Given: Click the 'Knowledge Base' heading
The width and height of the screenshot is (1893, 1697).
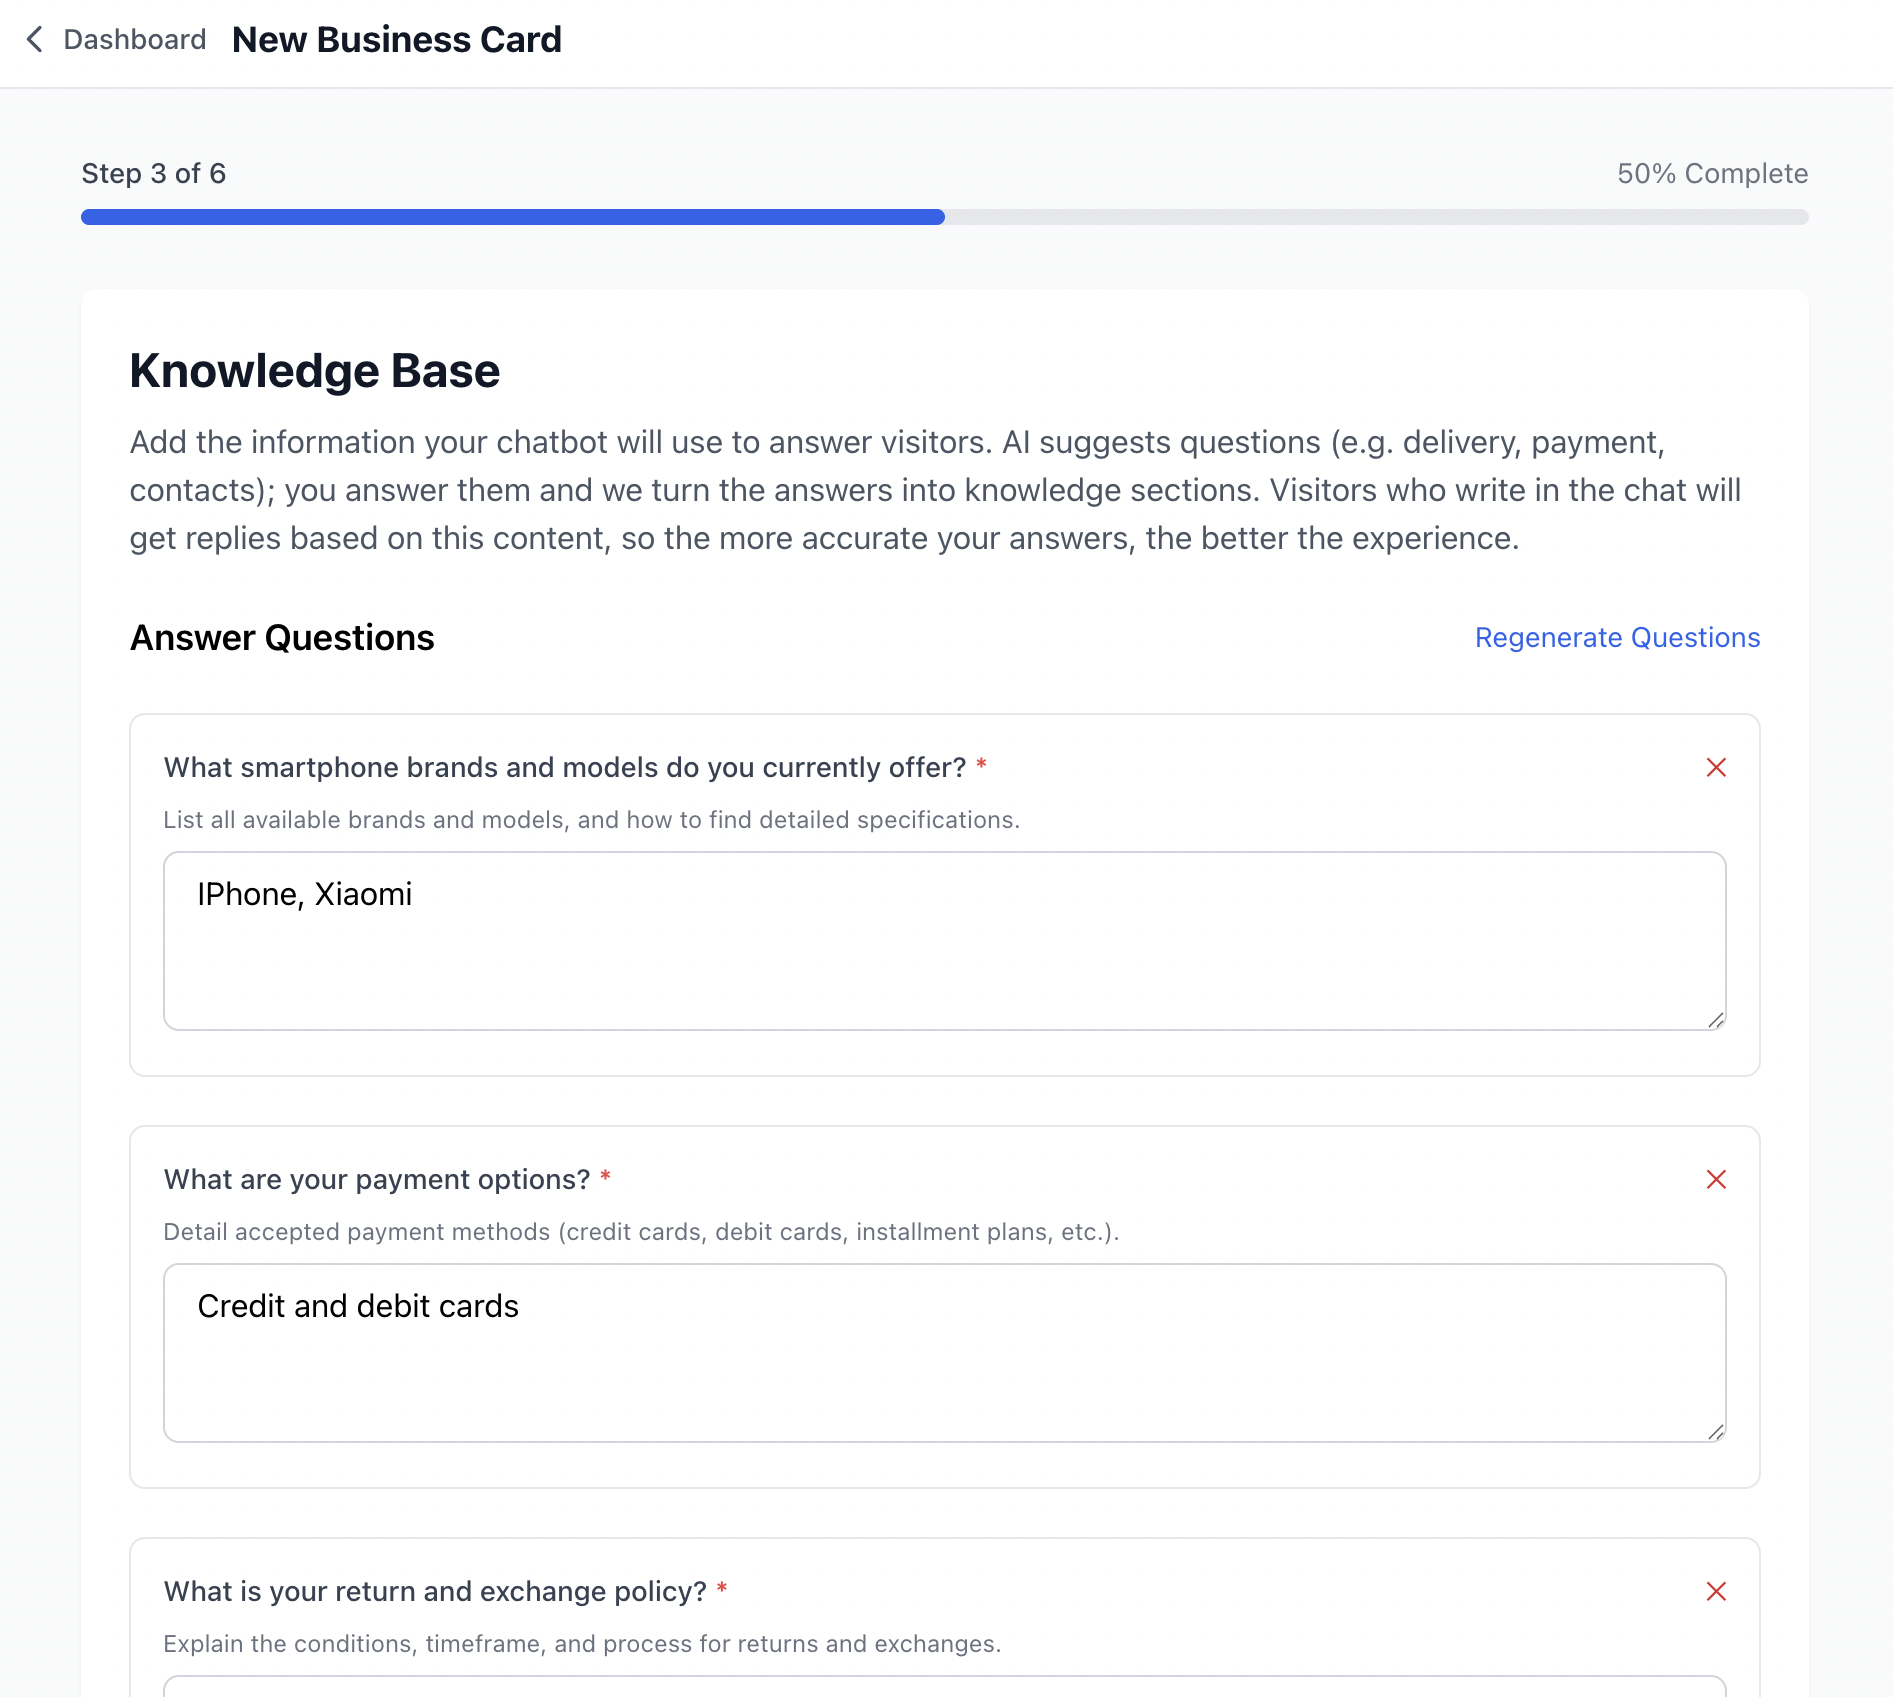Looking at the screenshot, I should (x=315, y=371).
